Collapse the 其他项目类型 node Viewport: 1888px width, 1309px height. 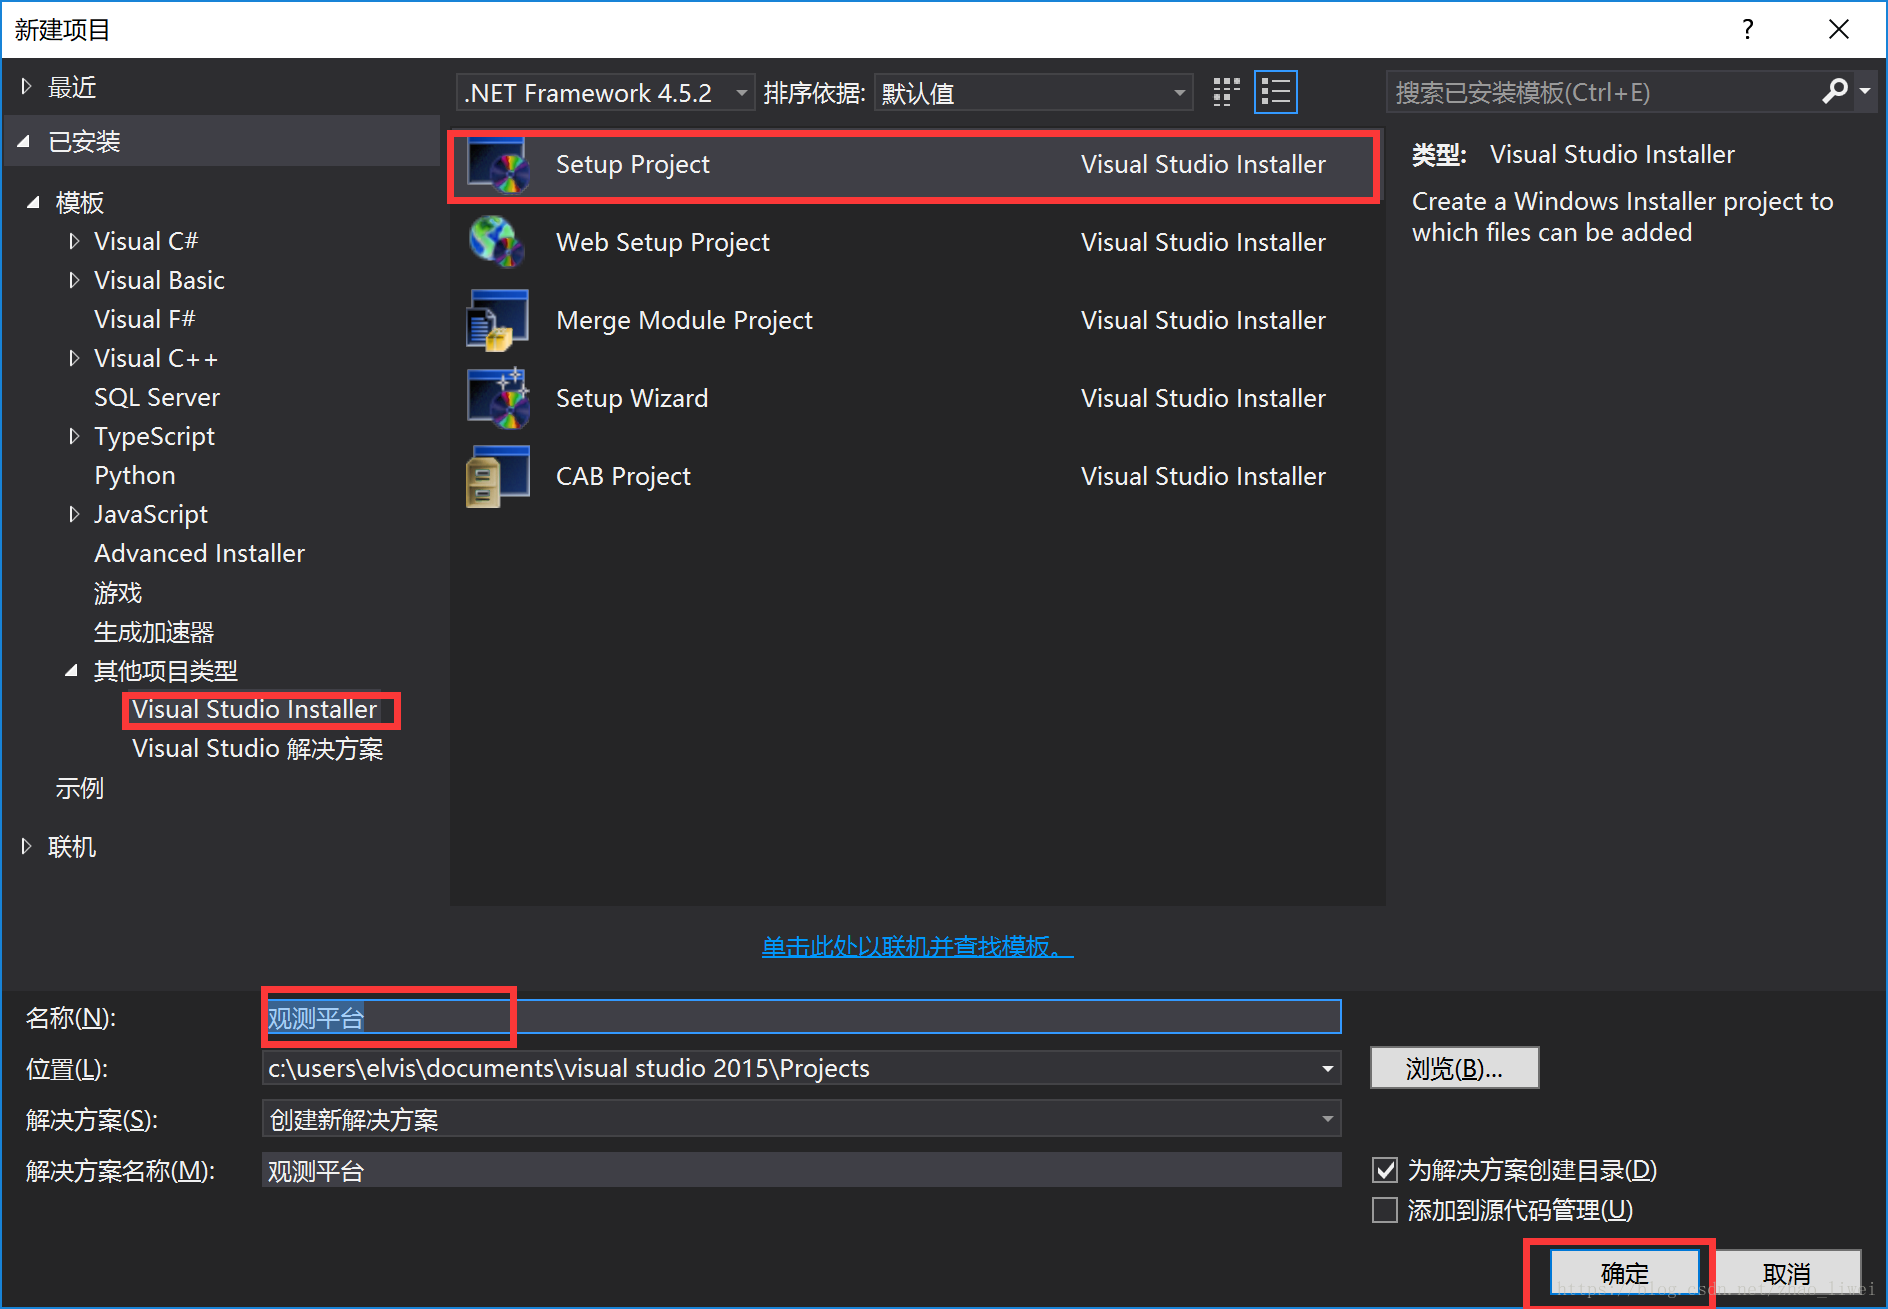pyautogui.click(x=71, y=671)
